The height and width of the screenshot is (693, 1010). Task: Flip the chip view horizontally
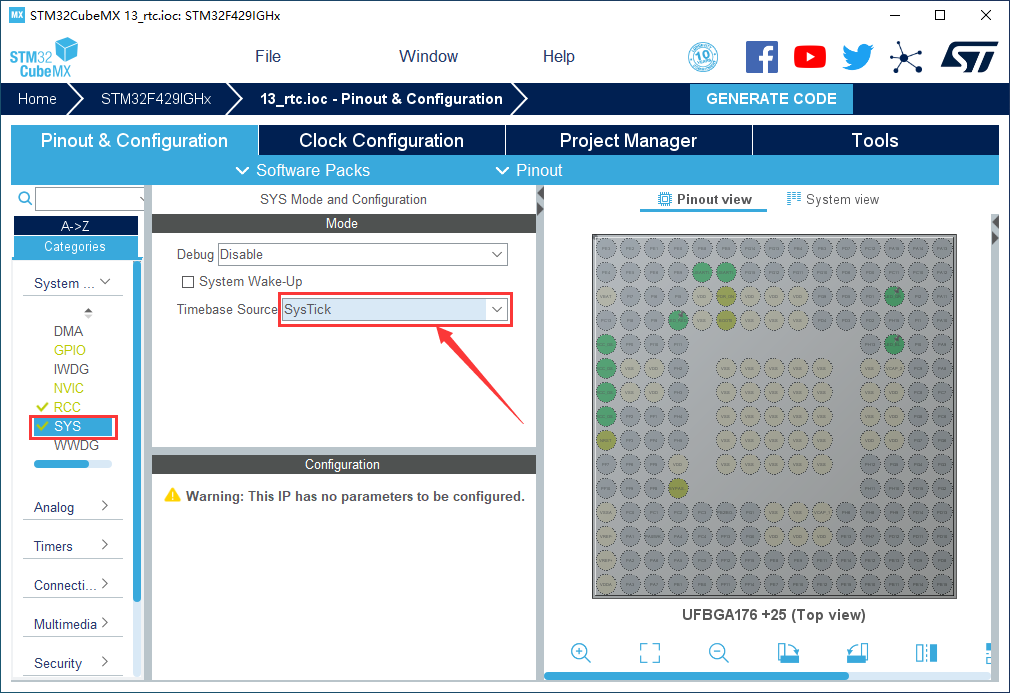(x=926, y=653)
